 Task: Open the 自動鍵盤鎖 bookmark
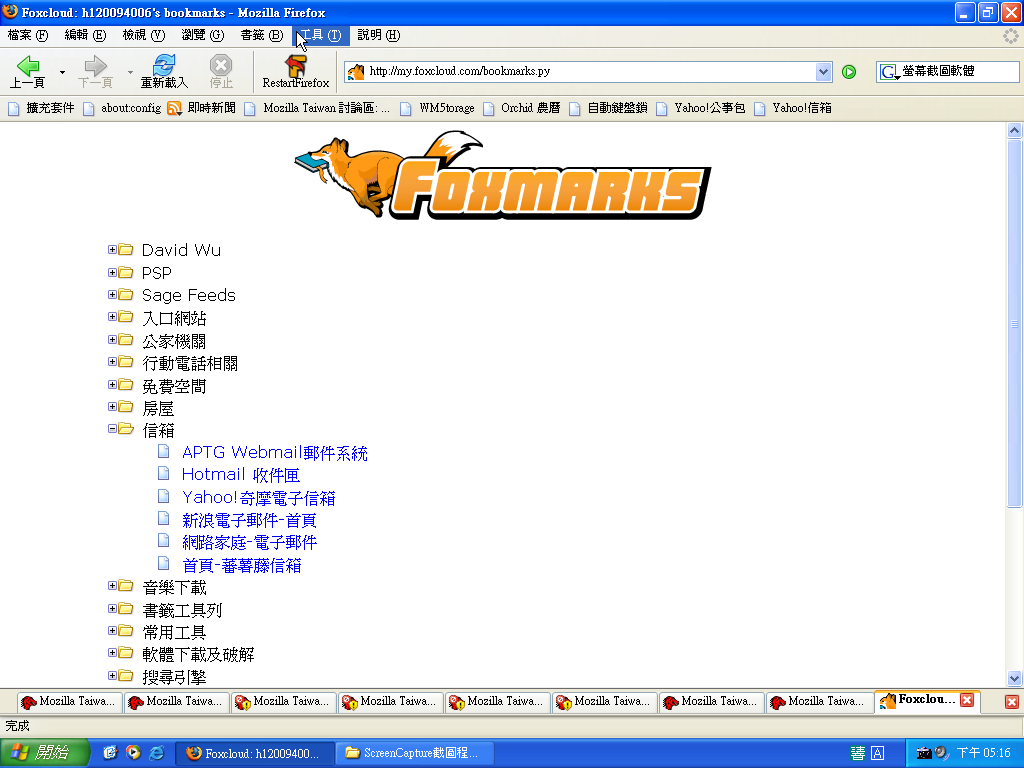(608, 108)
